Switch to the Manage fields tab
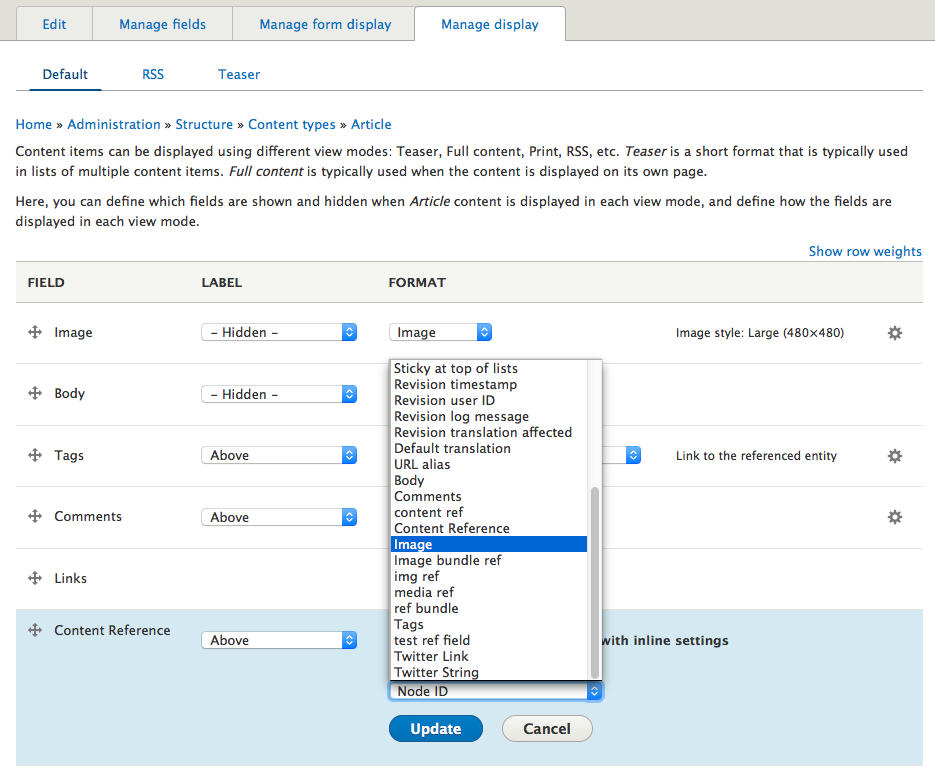 point(162,24)
